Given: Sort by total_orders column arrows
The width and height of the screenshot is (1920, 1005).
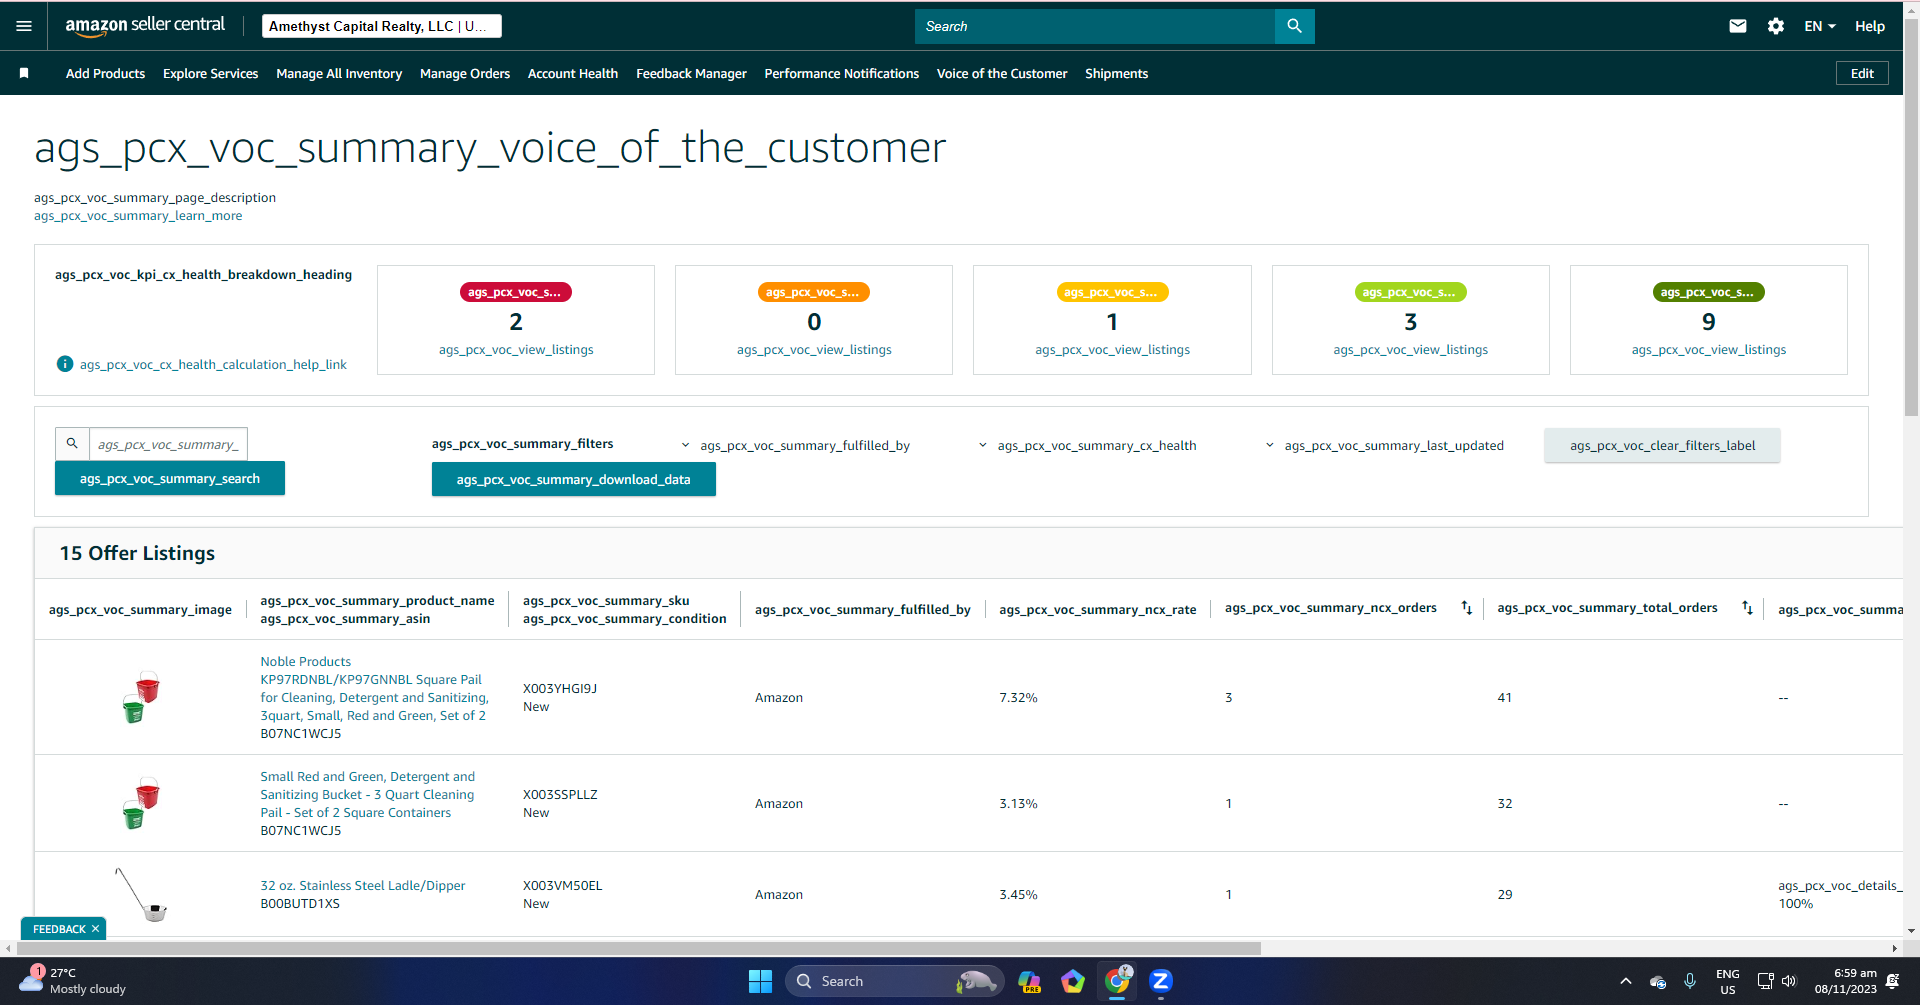Looking at the screenshot, I should 1747,608.
